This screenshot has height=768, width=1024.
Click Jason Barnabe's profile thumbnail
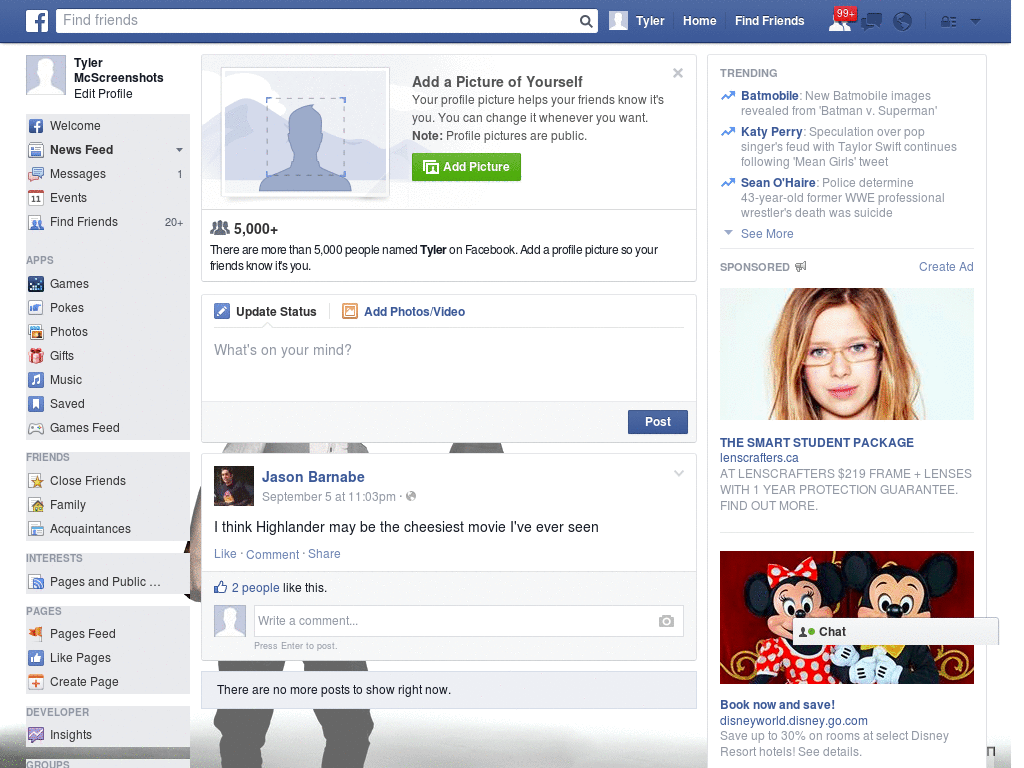pos(234,486)
